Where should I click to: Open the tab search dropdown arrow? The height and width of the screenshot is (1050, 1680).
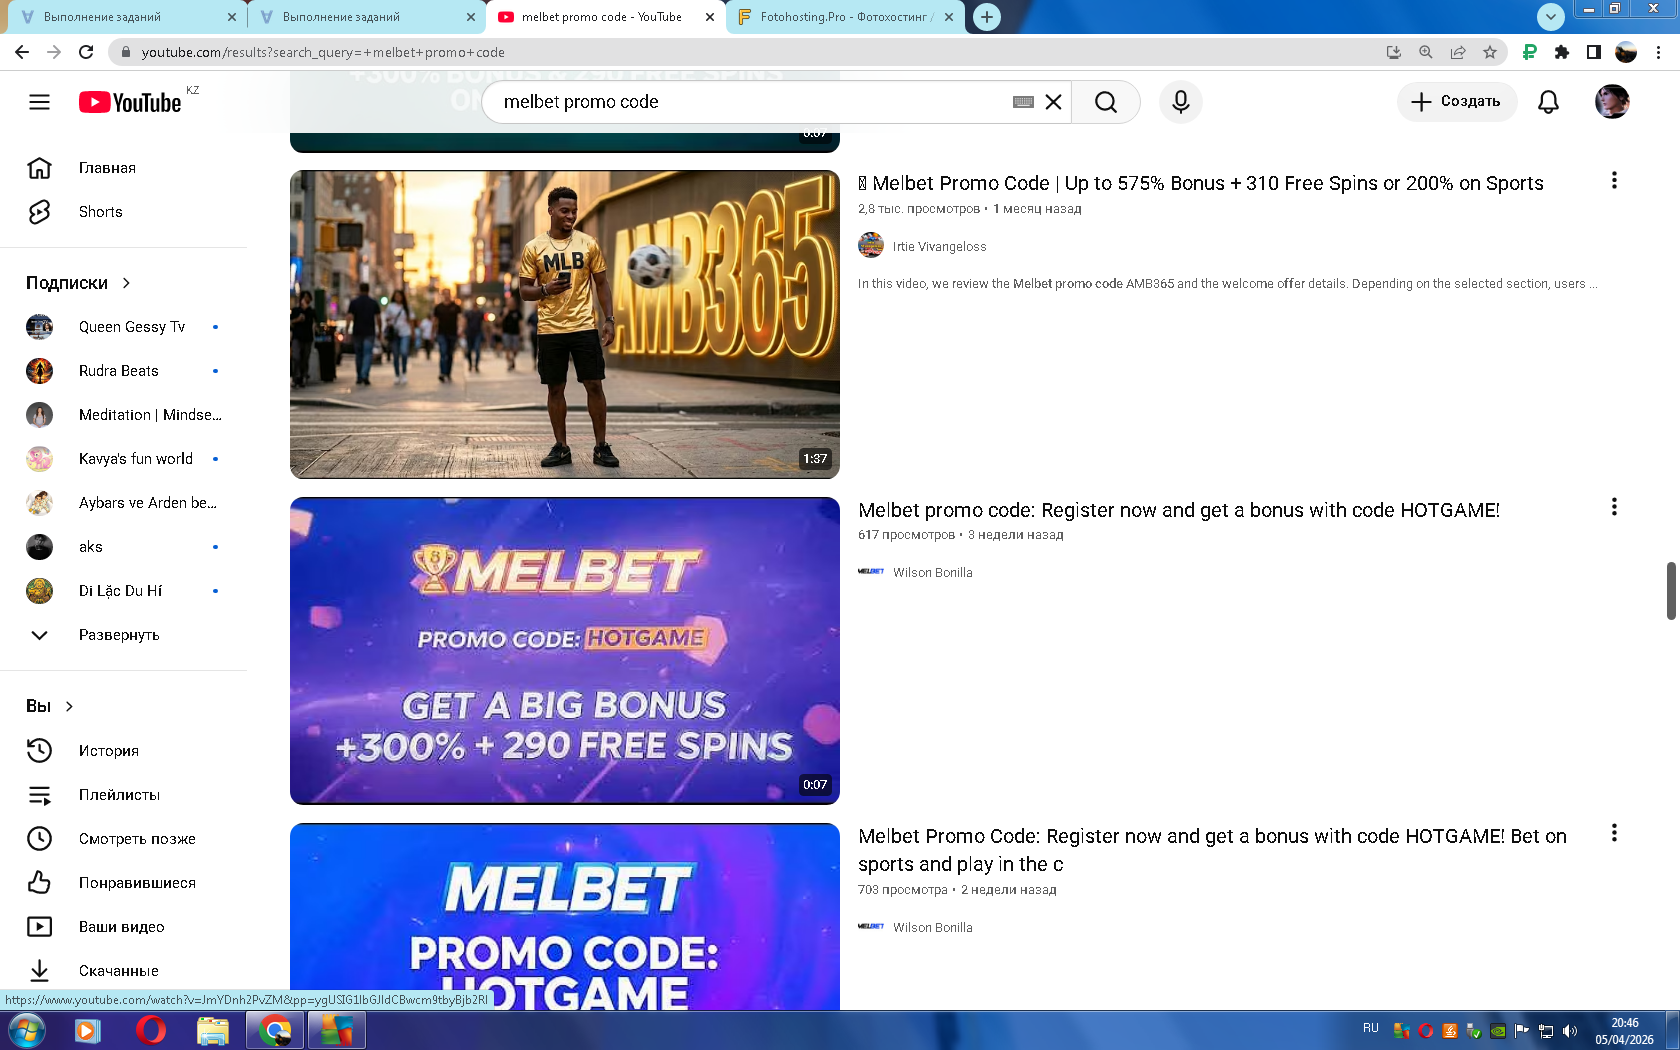point(1550,16)
